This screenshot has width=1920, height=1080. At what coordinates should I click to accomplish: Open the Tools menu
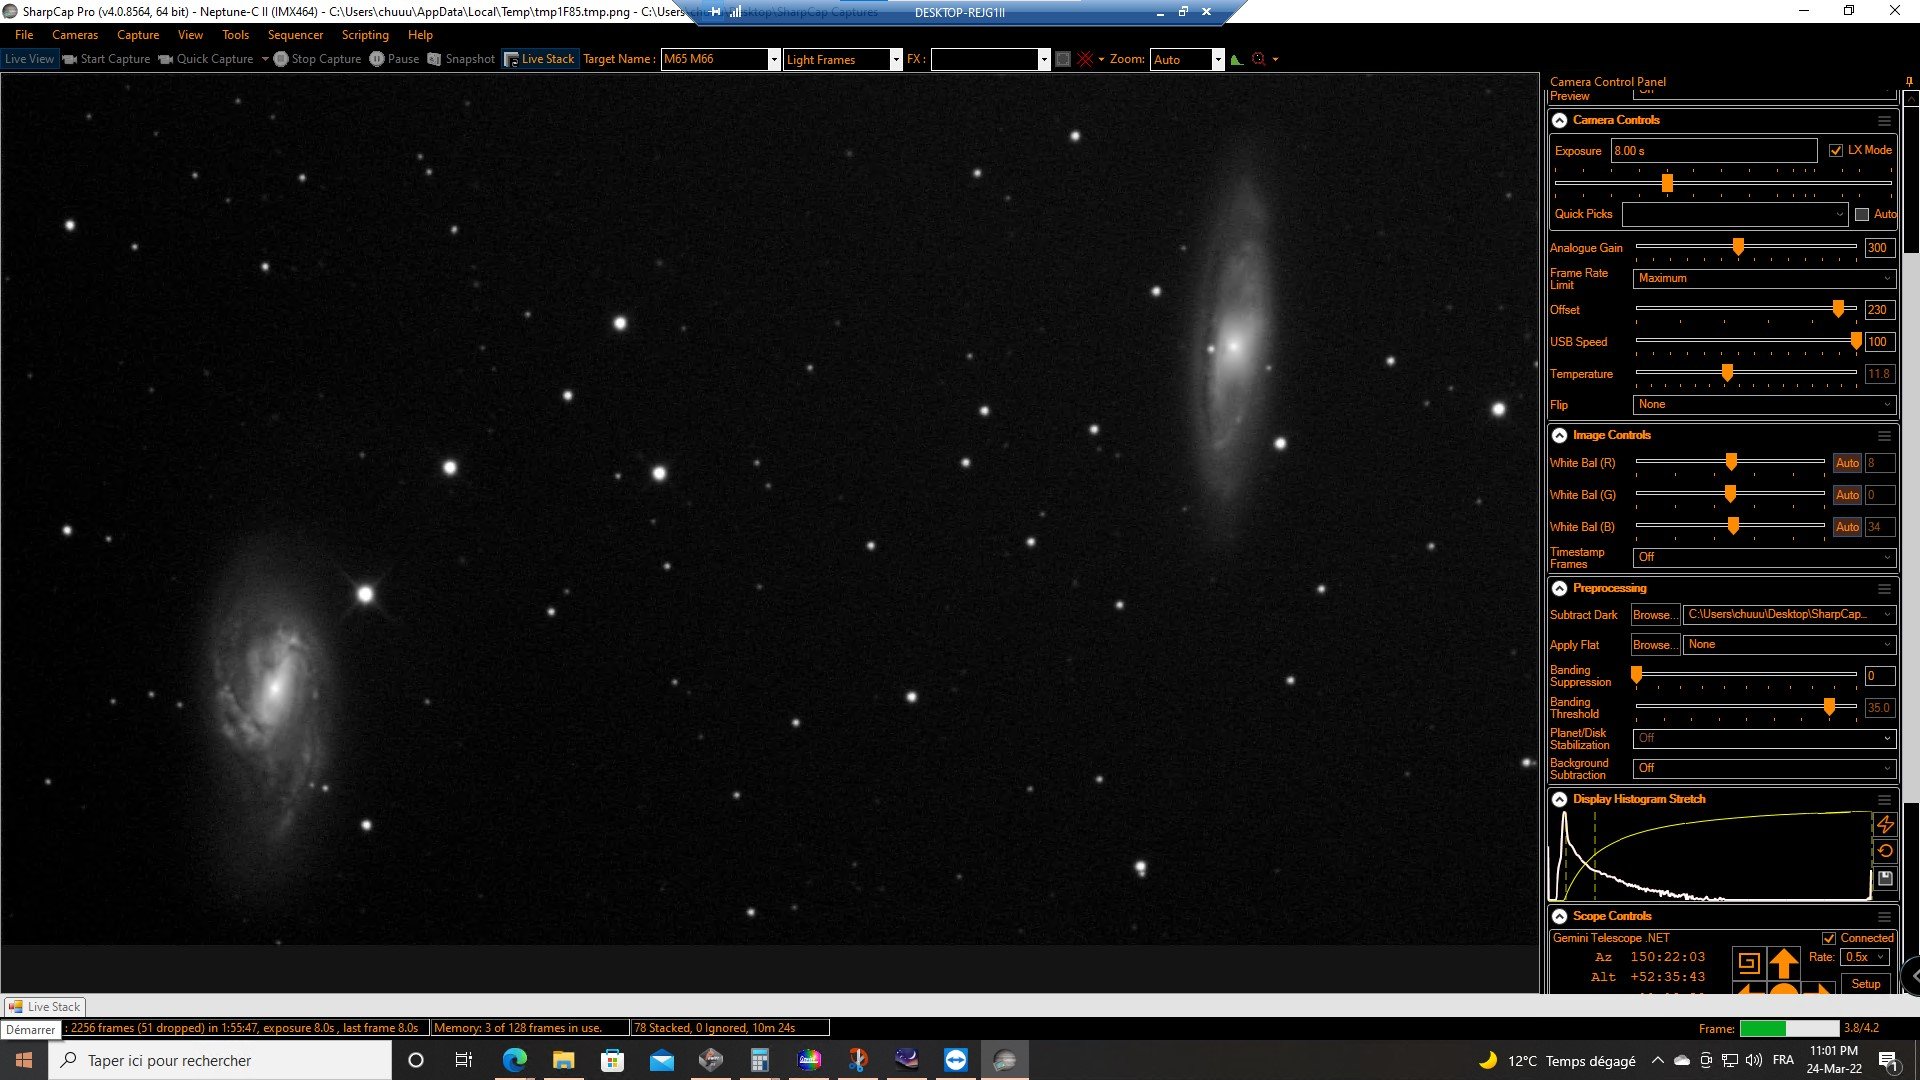[235, 35]
